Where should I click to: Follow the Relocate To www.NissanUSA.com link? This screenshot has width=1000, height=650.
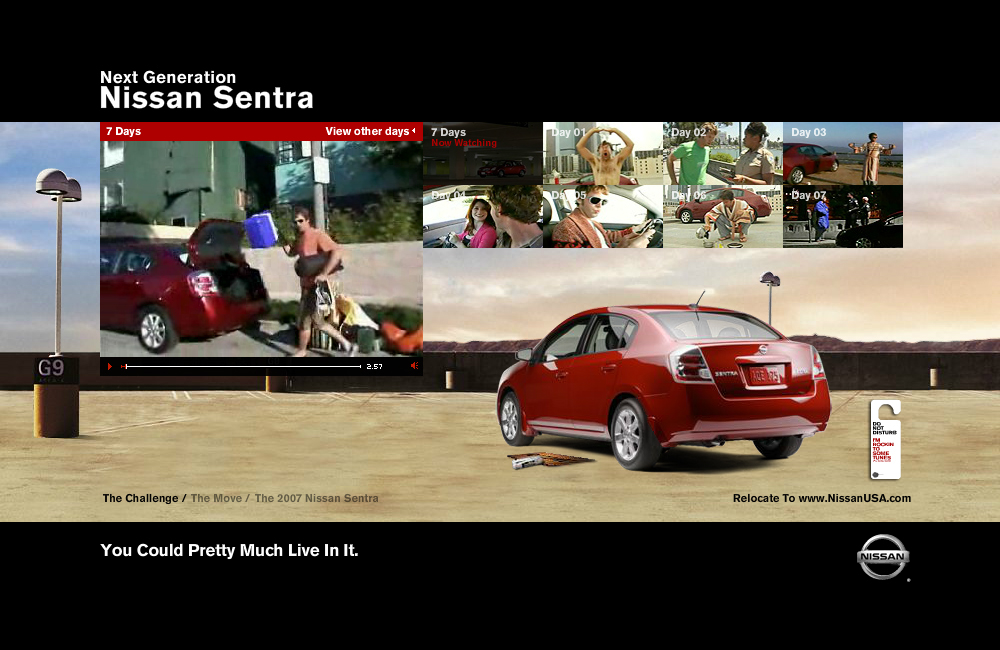click(x=821, y=498)
